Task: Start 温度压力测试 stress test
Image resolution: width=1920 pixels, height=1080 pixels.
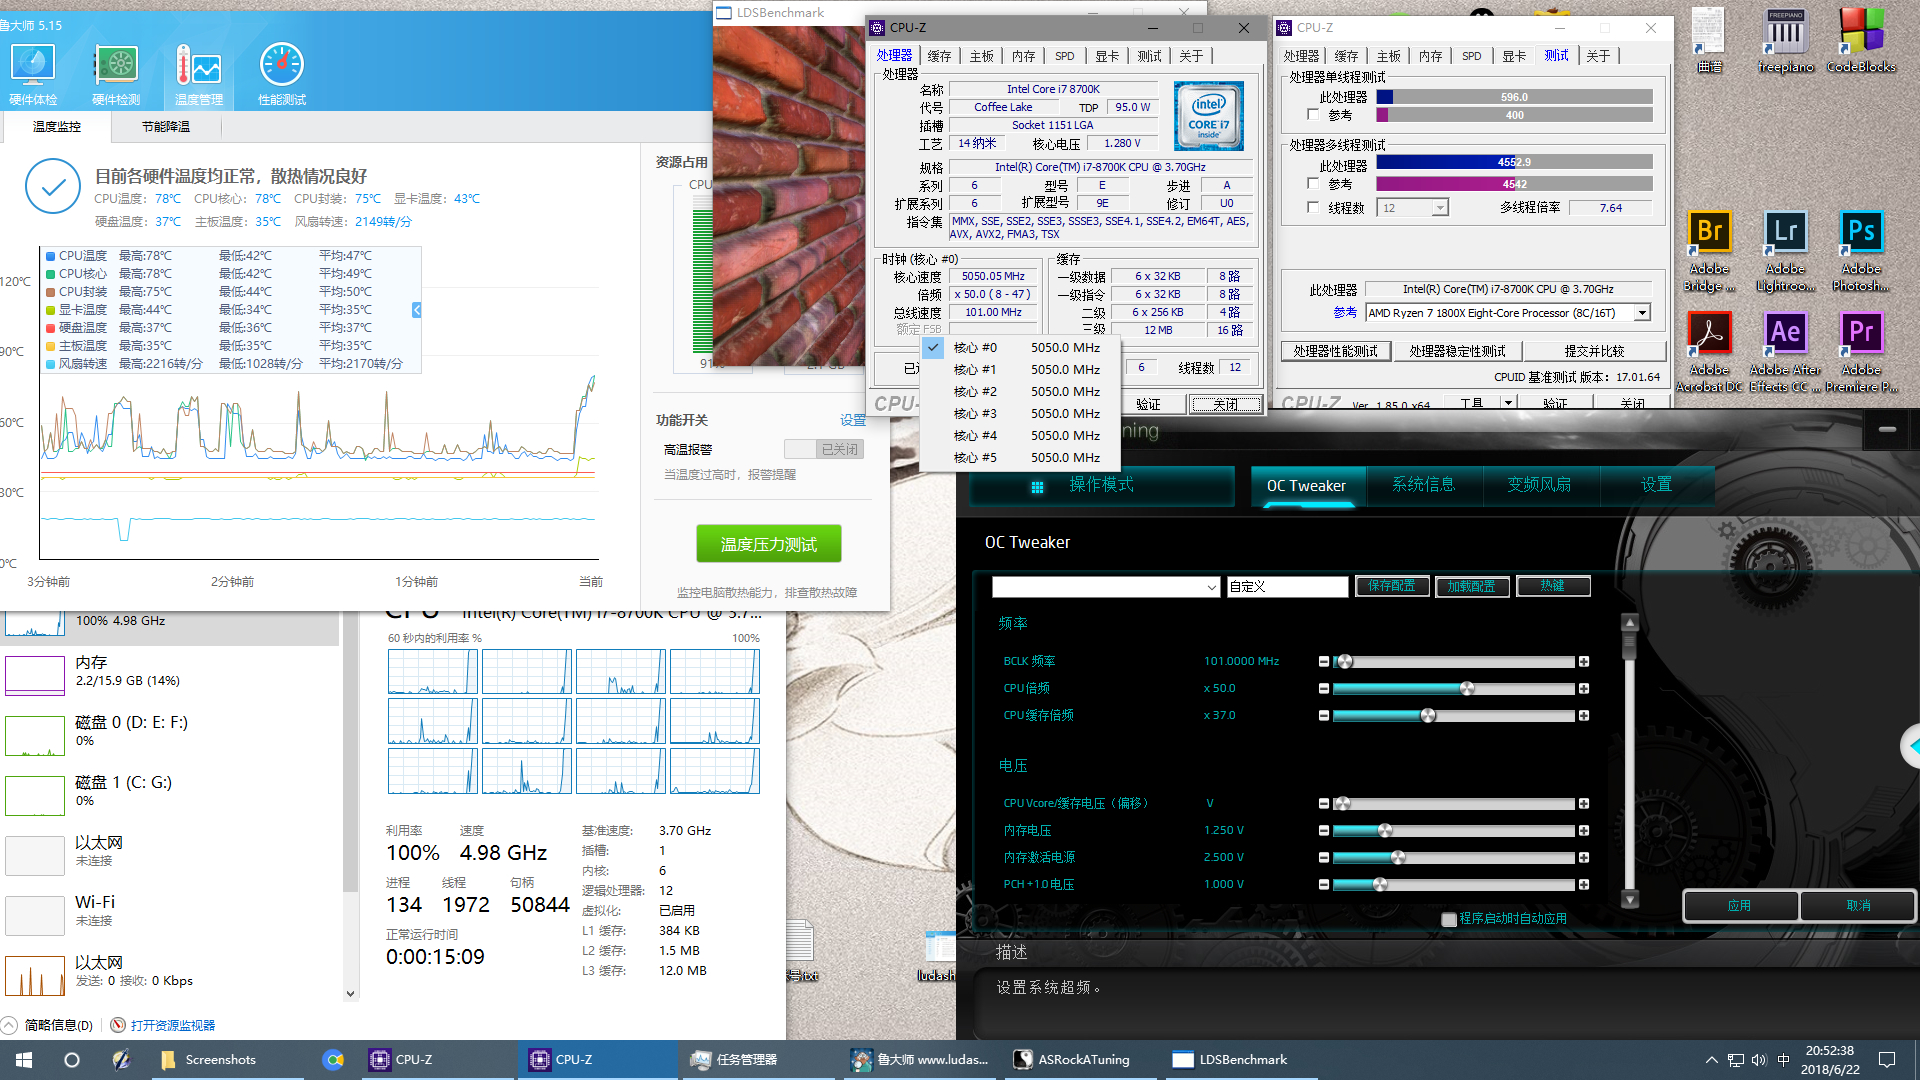Action: click(769, 544)
